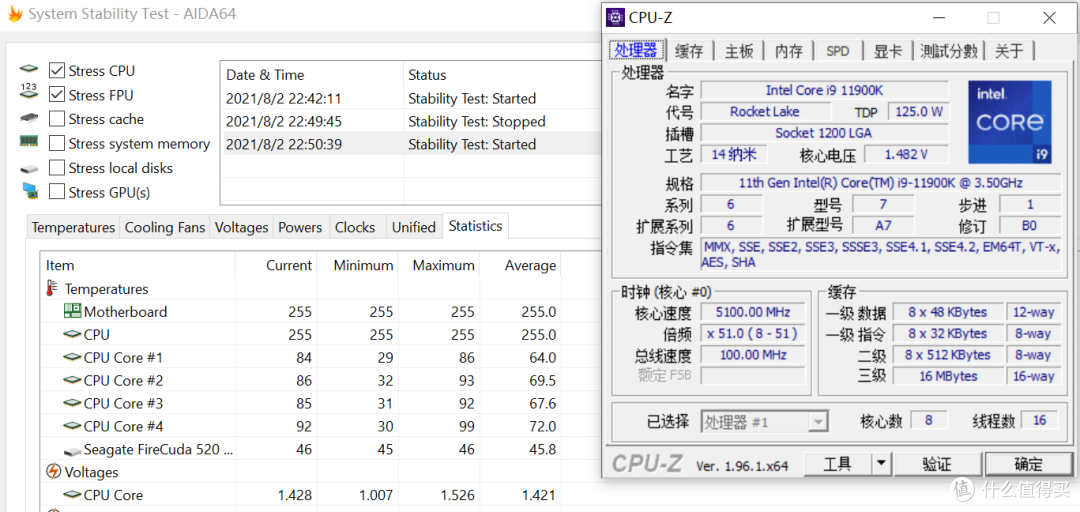This screenshot has height=512, width=1080.
Task: Click the CPU chip icon beside Stress CPU
Action: tap(29, 70)
